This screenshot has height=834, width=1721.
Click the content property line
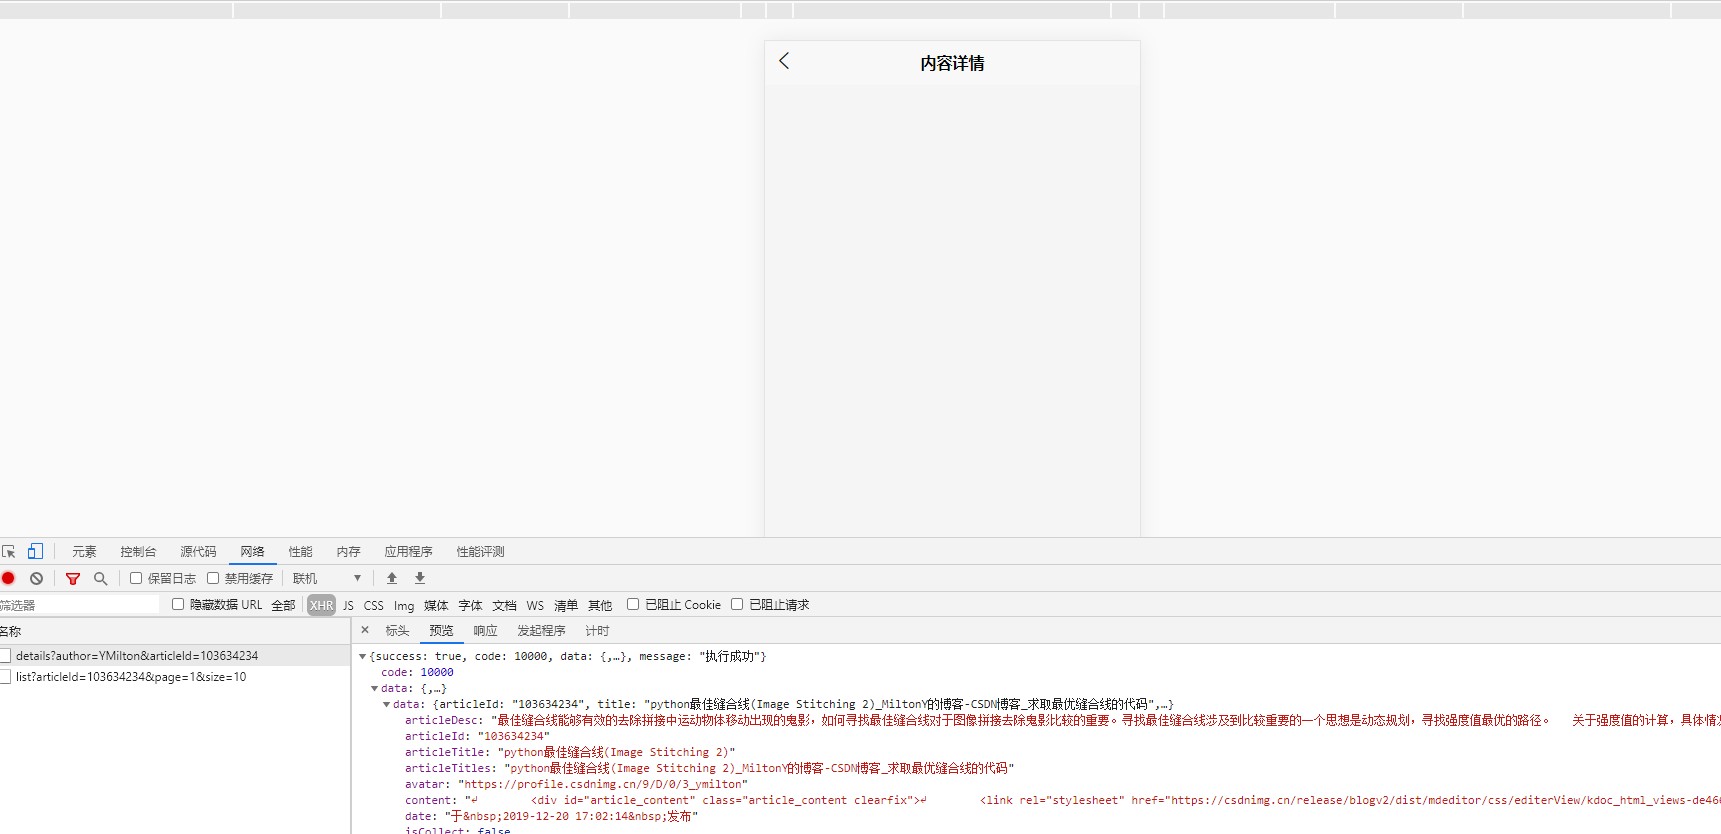tap(1062, 800)
